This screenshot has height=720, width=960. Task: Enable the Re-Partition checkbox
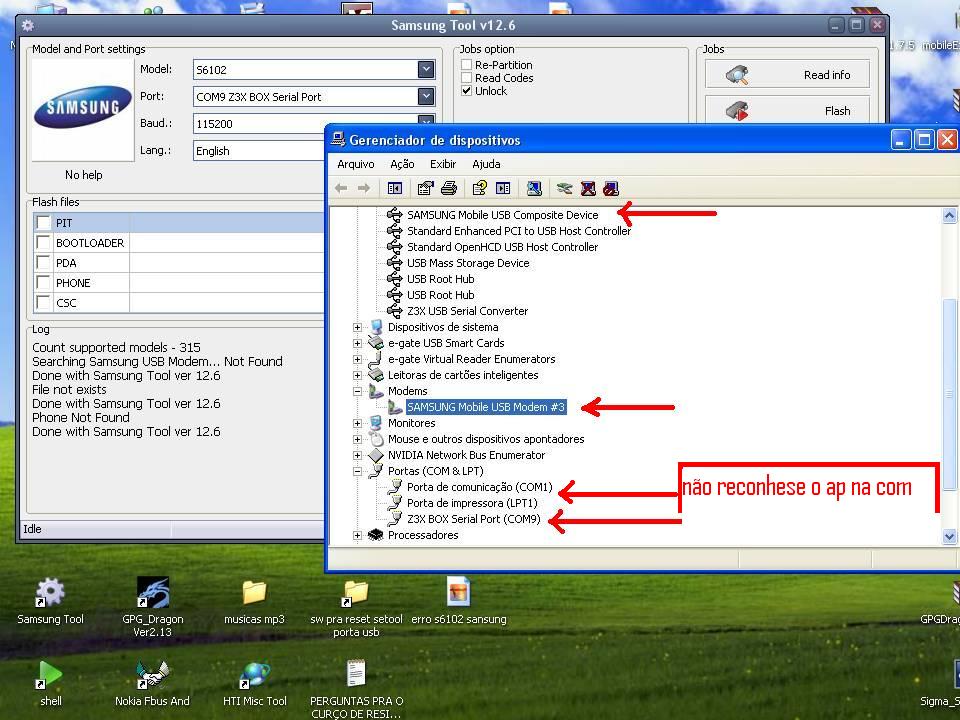[467, 65]
